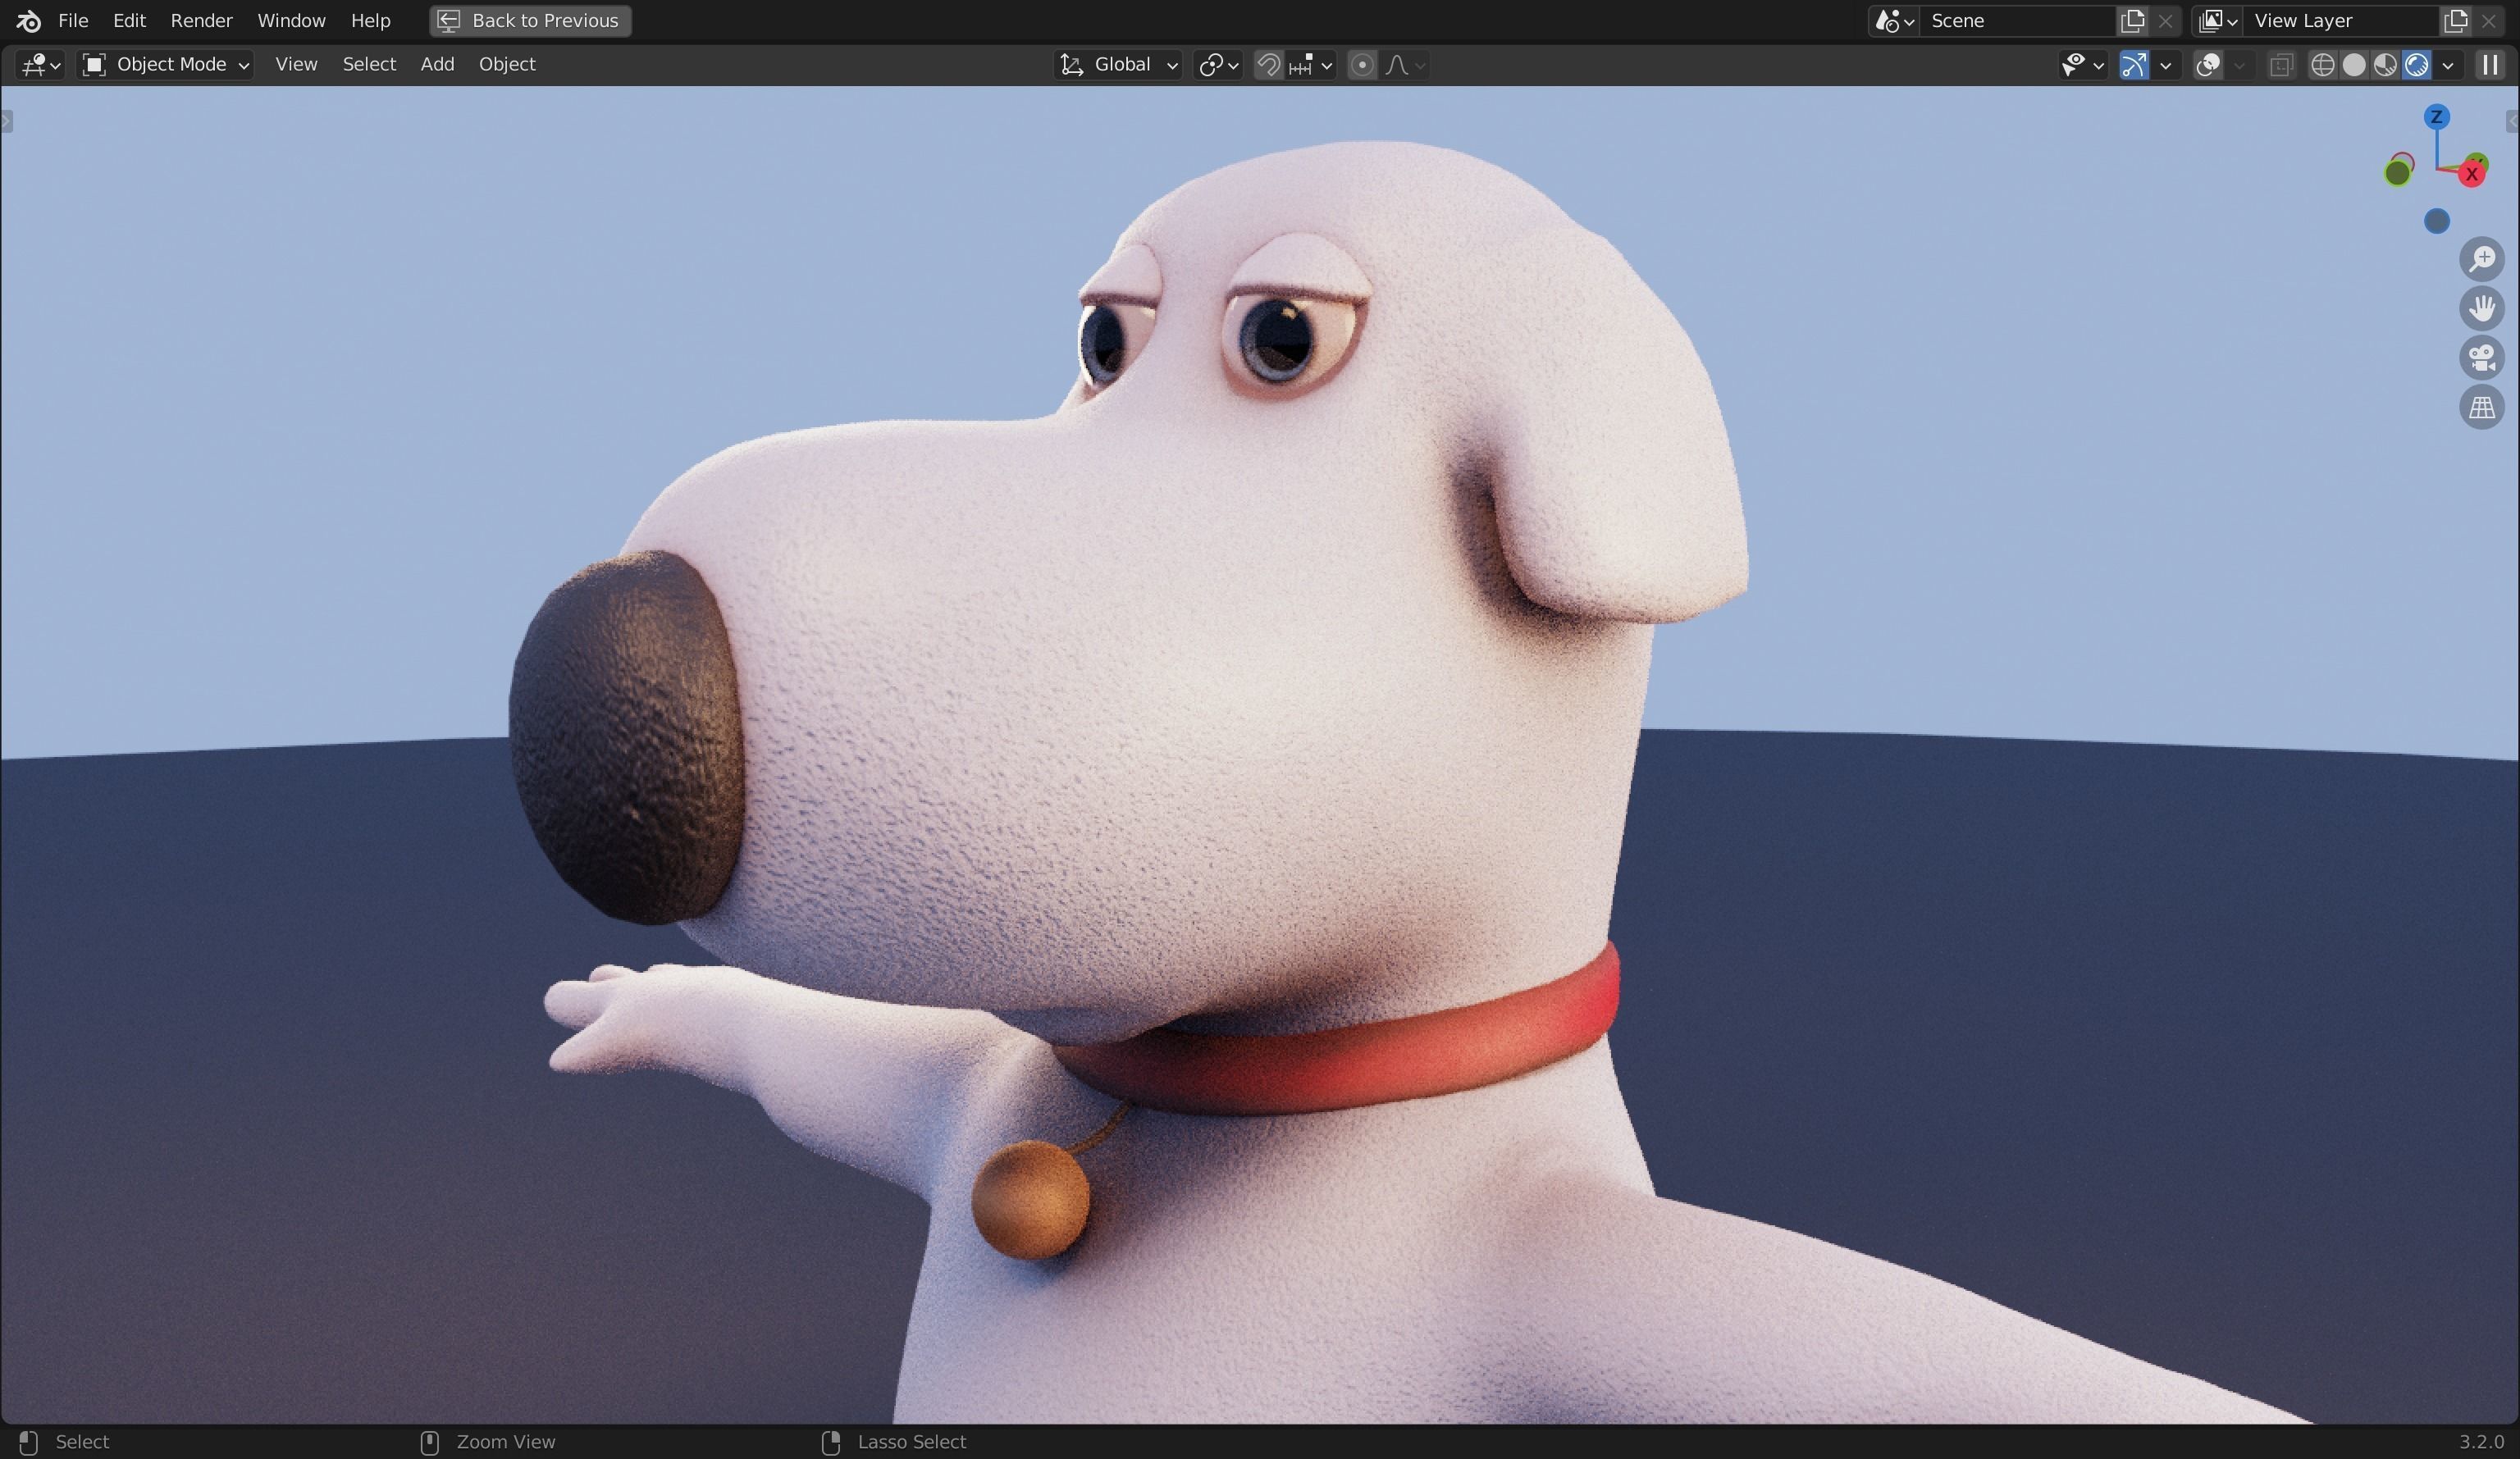This screenshot has height=1459, width=2520.
Task: Click the orange collar tag sphere
Action: 1031,1199
